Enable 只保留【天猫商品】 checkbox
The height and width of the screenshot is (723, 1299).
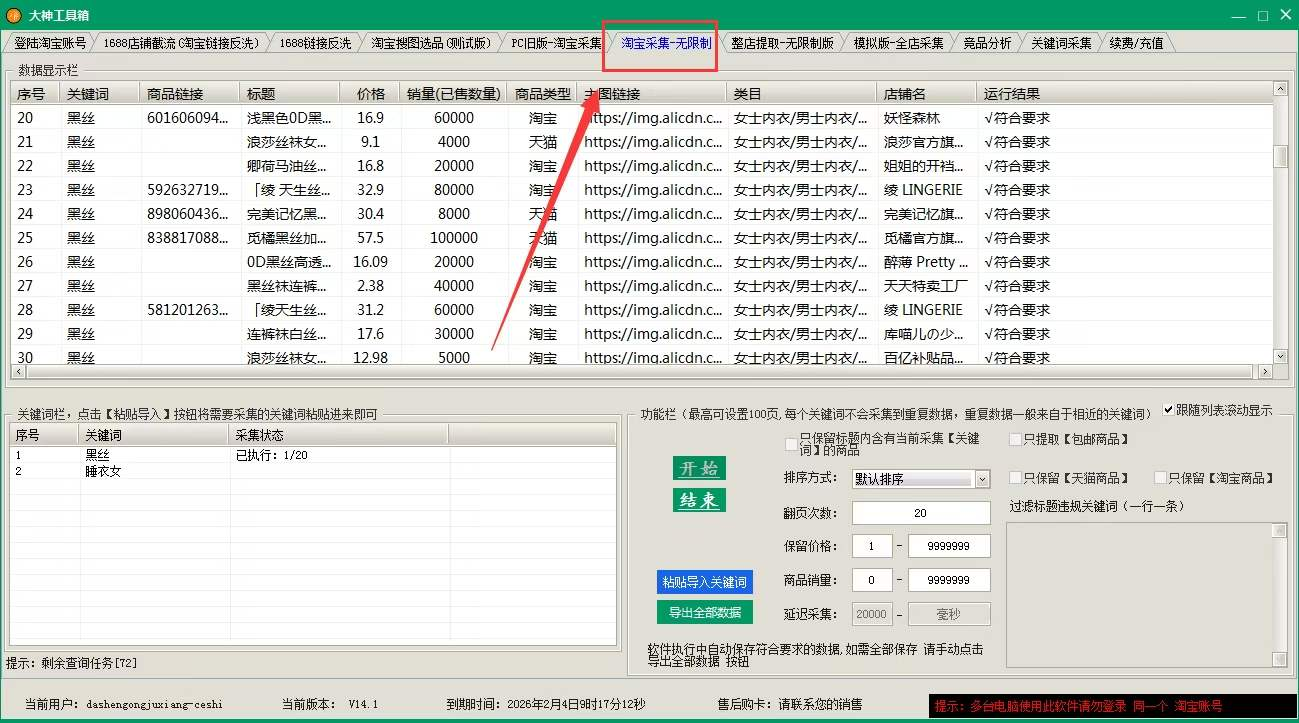[x=1016, y=478]
